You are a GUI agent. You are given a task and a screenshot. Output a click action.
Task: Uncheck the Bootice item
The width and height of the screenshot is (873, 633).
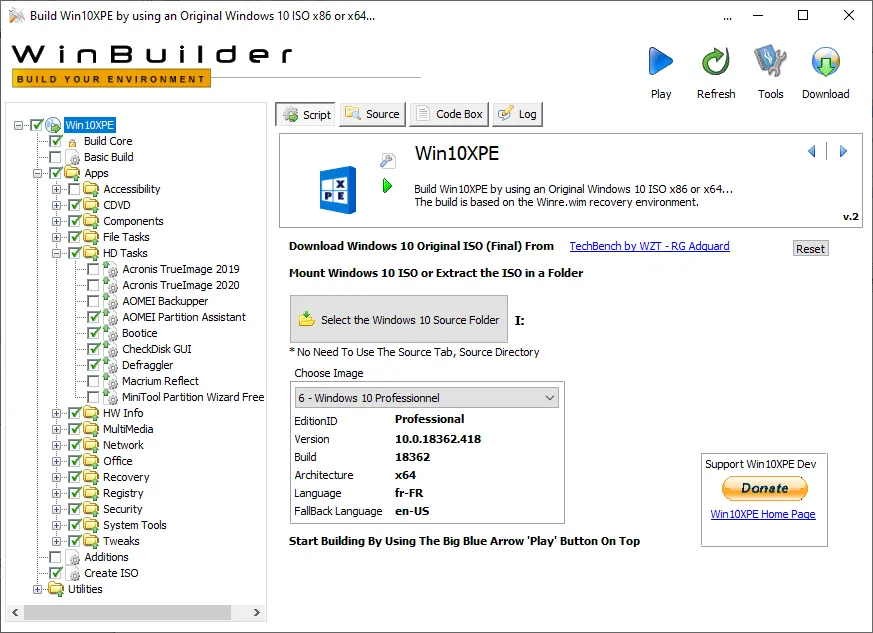[x=94, y=333]
